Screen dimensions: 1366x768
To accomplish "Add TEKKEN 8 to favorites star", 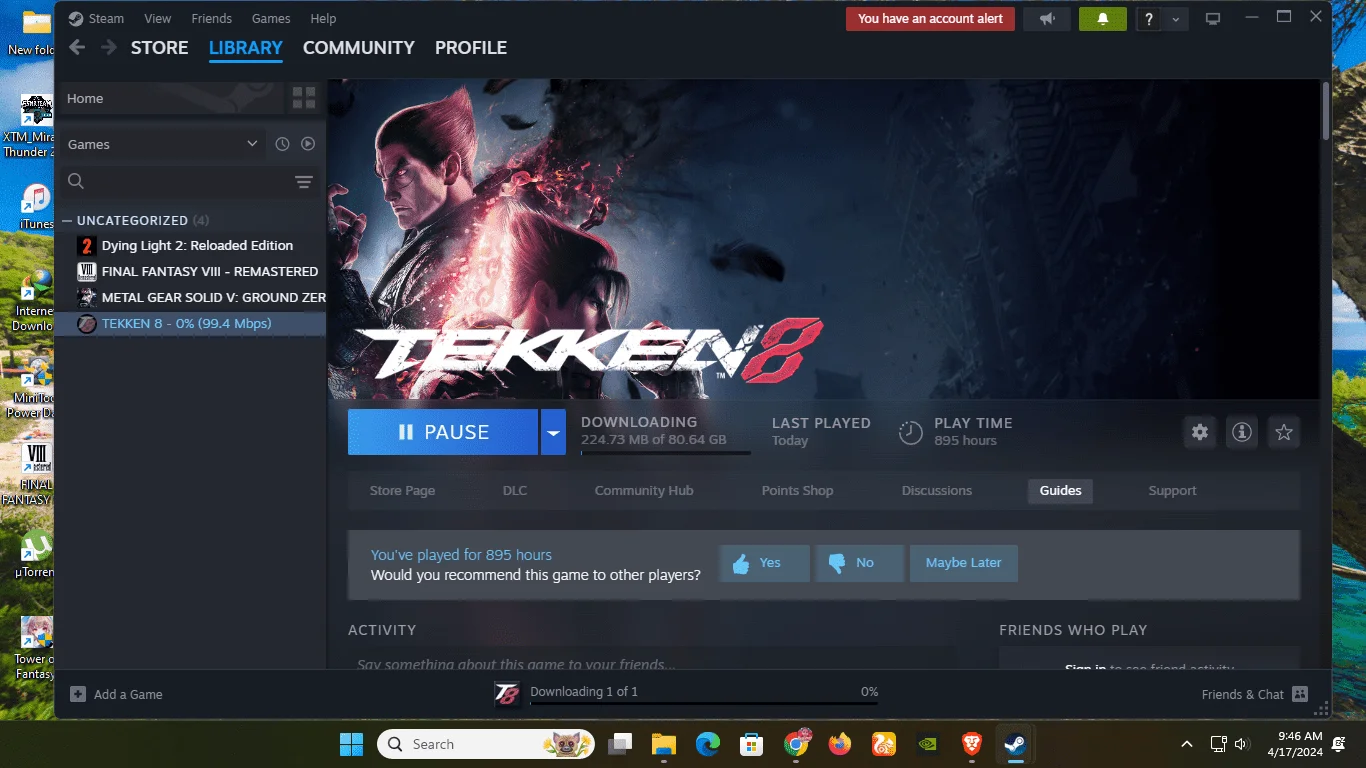I will click(x=1284, y=432).
